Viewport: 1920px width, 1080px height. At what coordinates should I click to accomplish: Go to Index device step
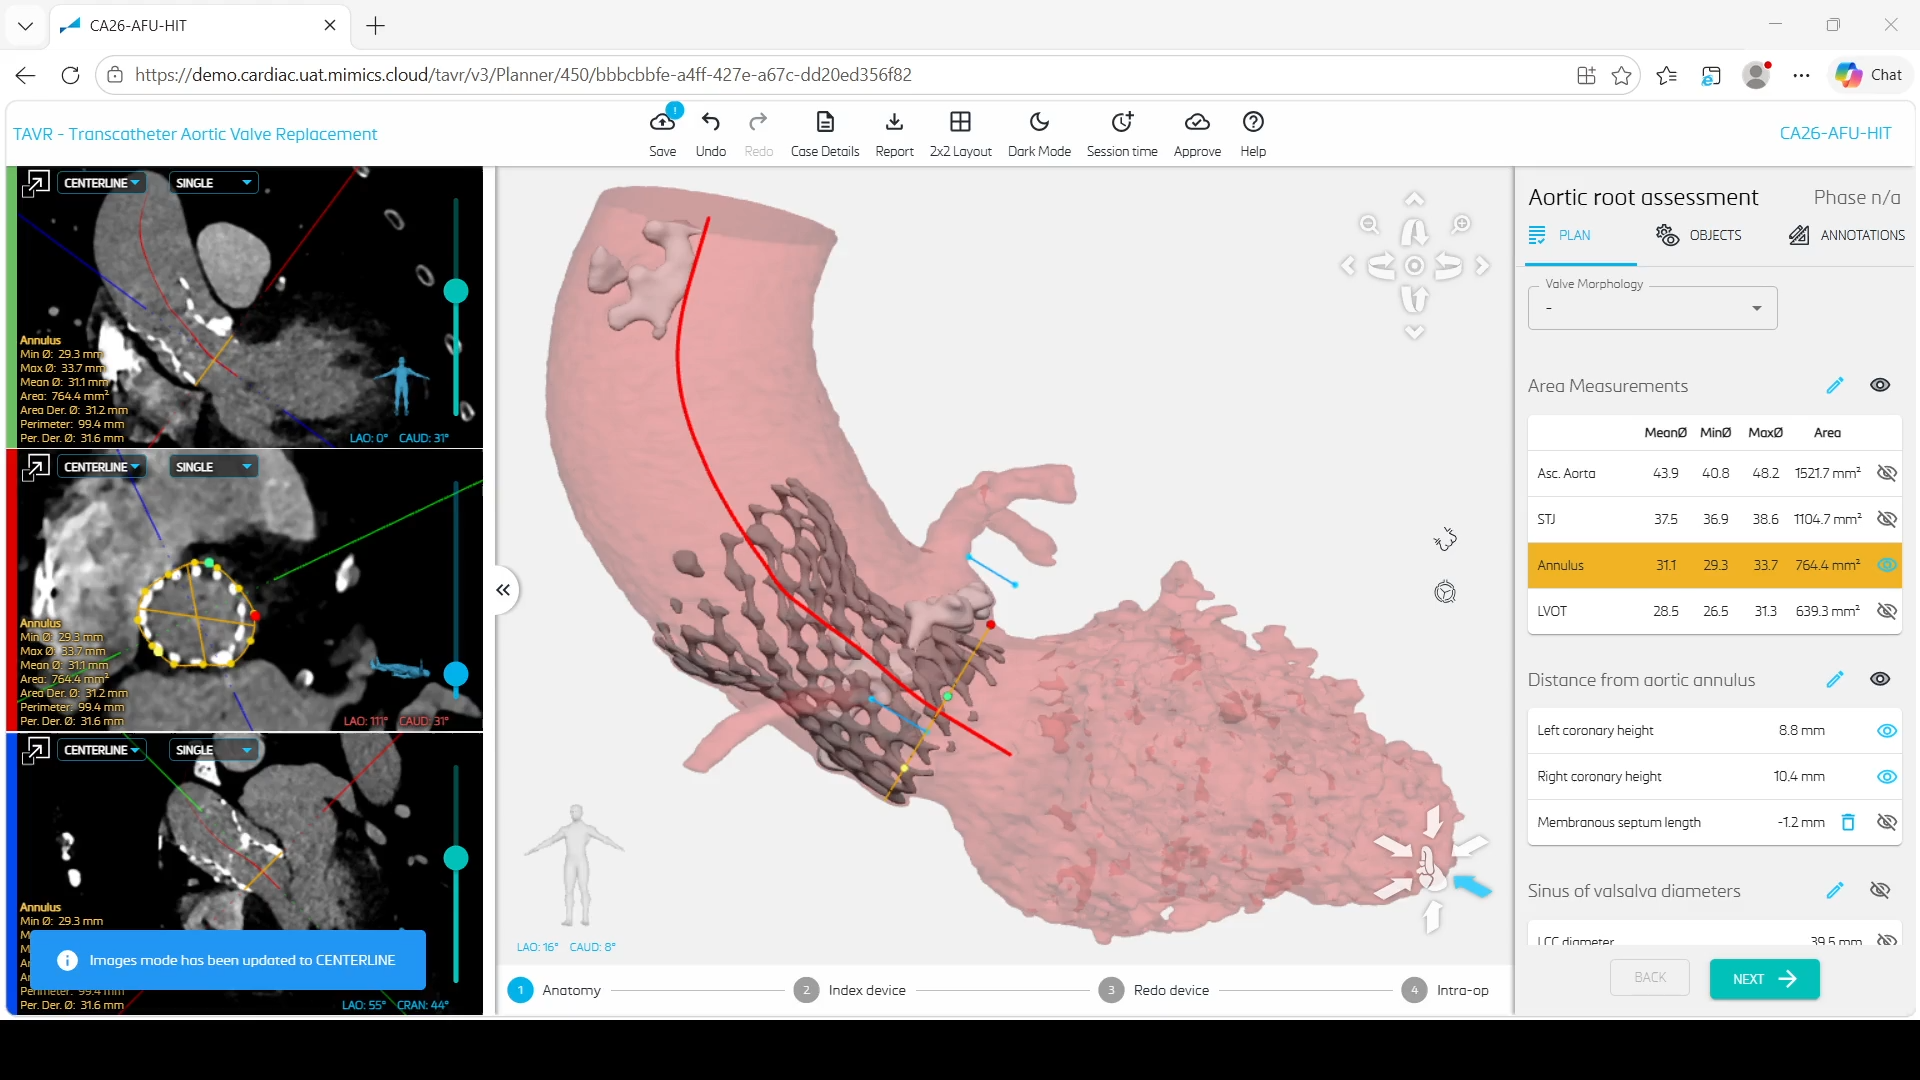tap(850, 990)
